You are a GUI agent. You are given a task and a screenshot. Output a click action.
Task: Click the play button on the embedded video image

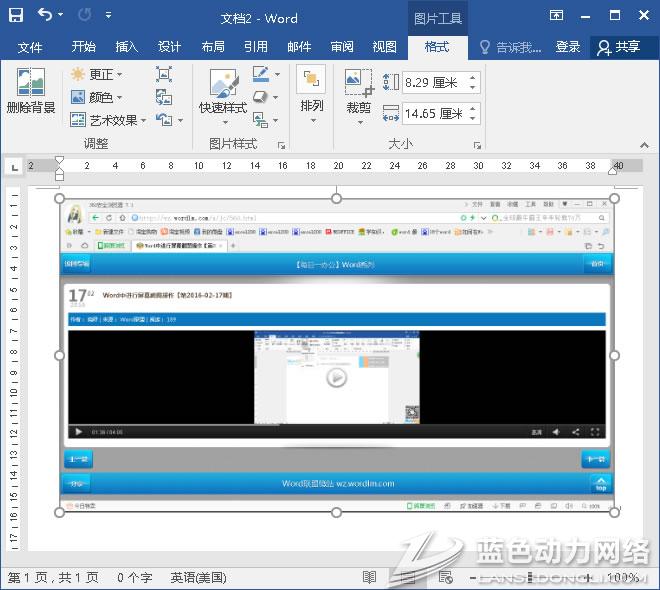click(x=336, y=378)
